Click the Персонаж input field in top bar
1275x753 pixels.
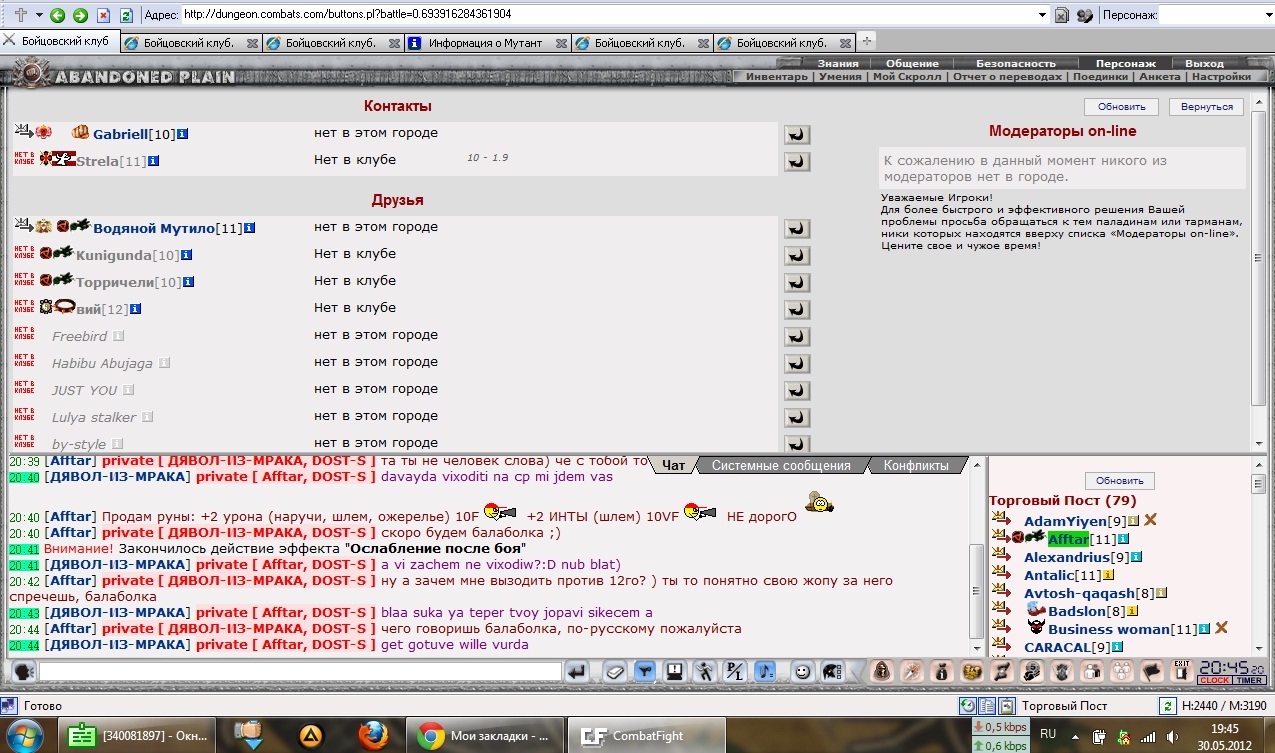[x=1213, y=15]
